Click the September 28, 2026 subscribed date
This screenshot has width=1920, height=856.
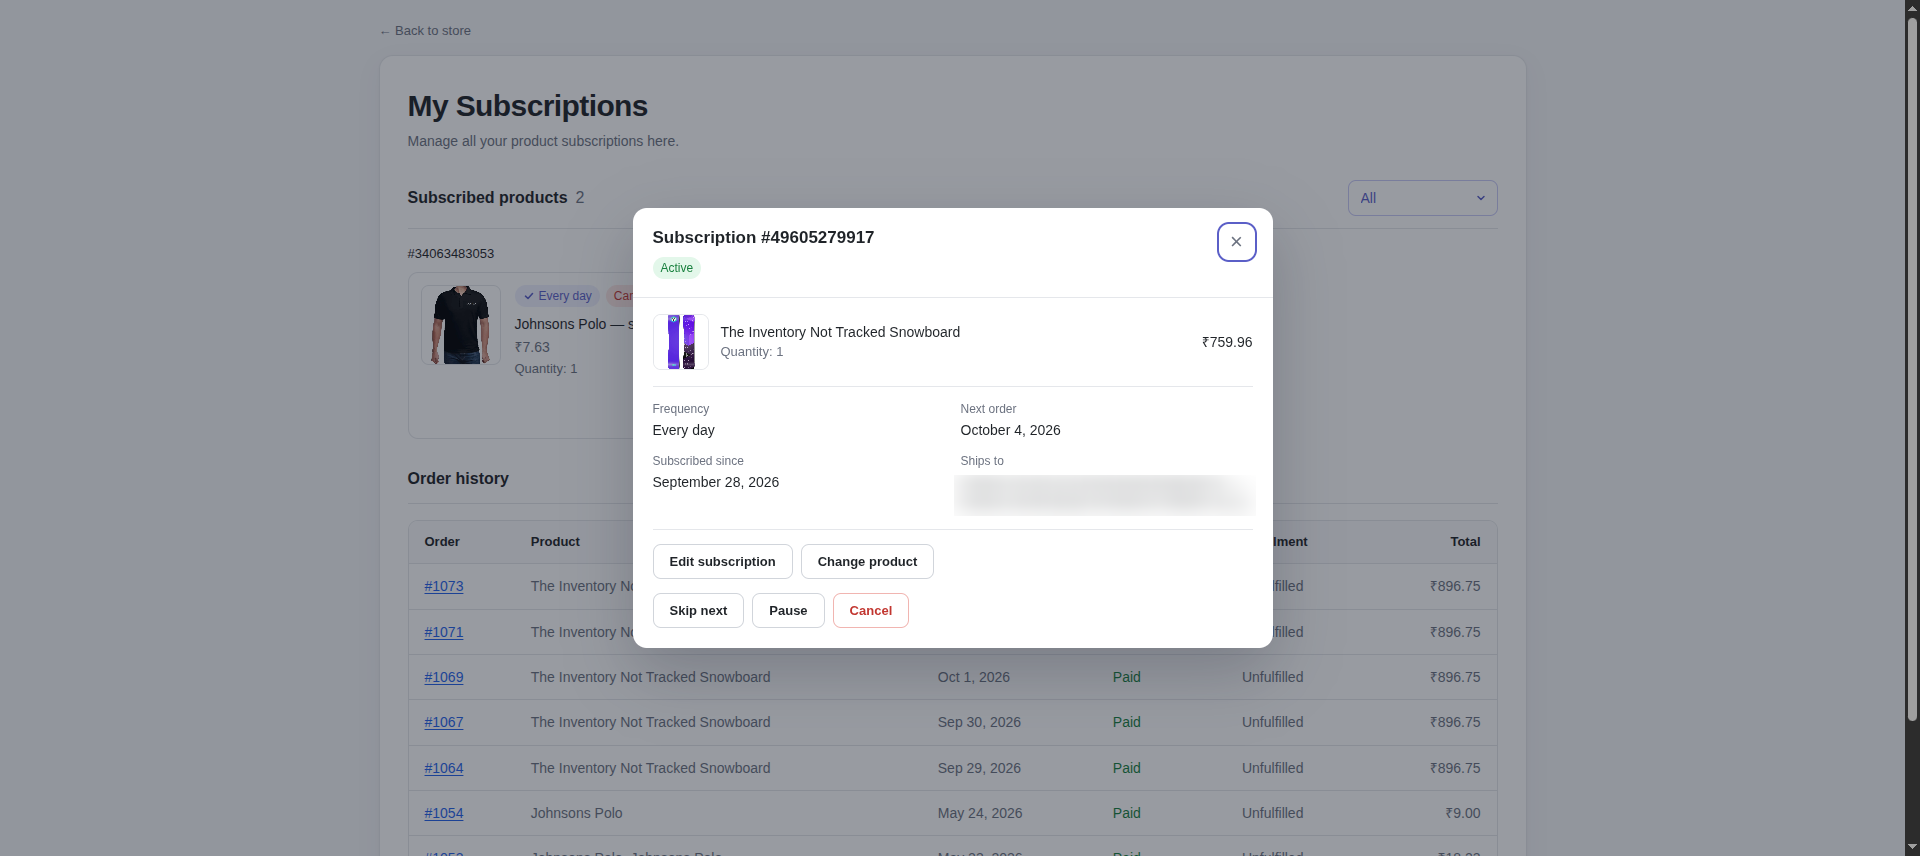716,482
